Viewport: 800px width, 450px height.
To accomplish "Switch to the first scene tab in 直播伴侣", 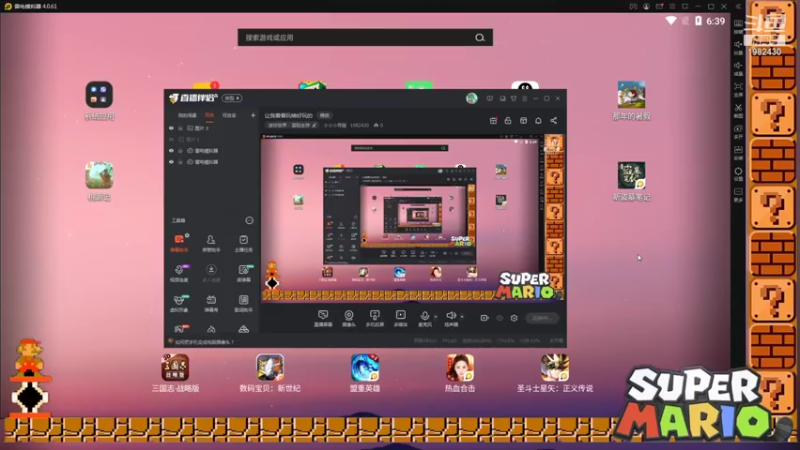I will (187, 115).
